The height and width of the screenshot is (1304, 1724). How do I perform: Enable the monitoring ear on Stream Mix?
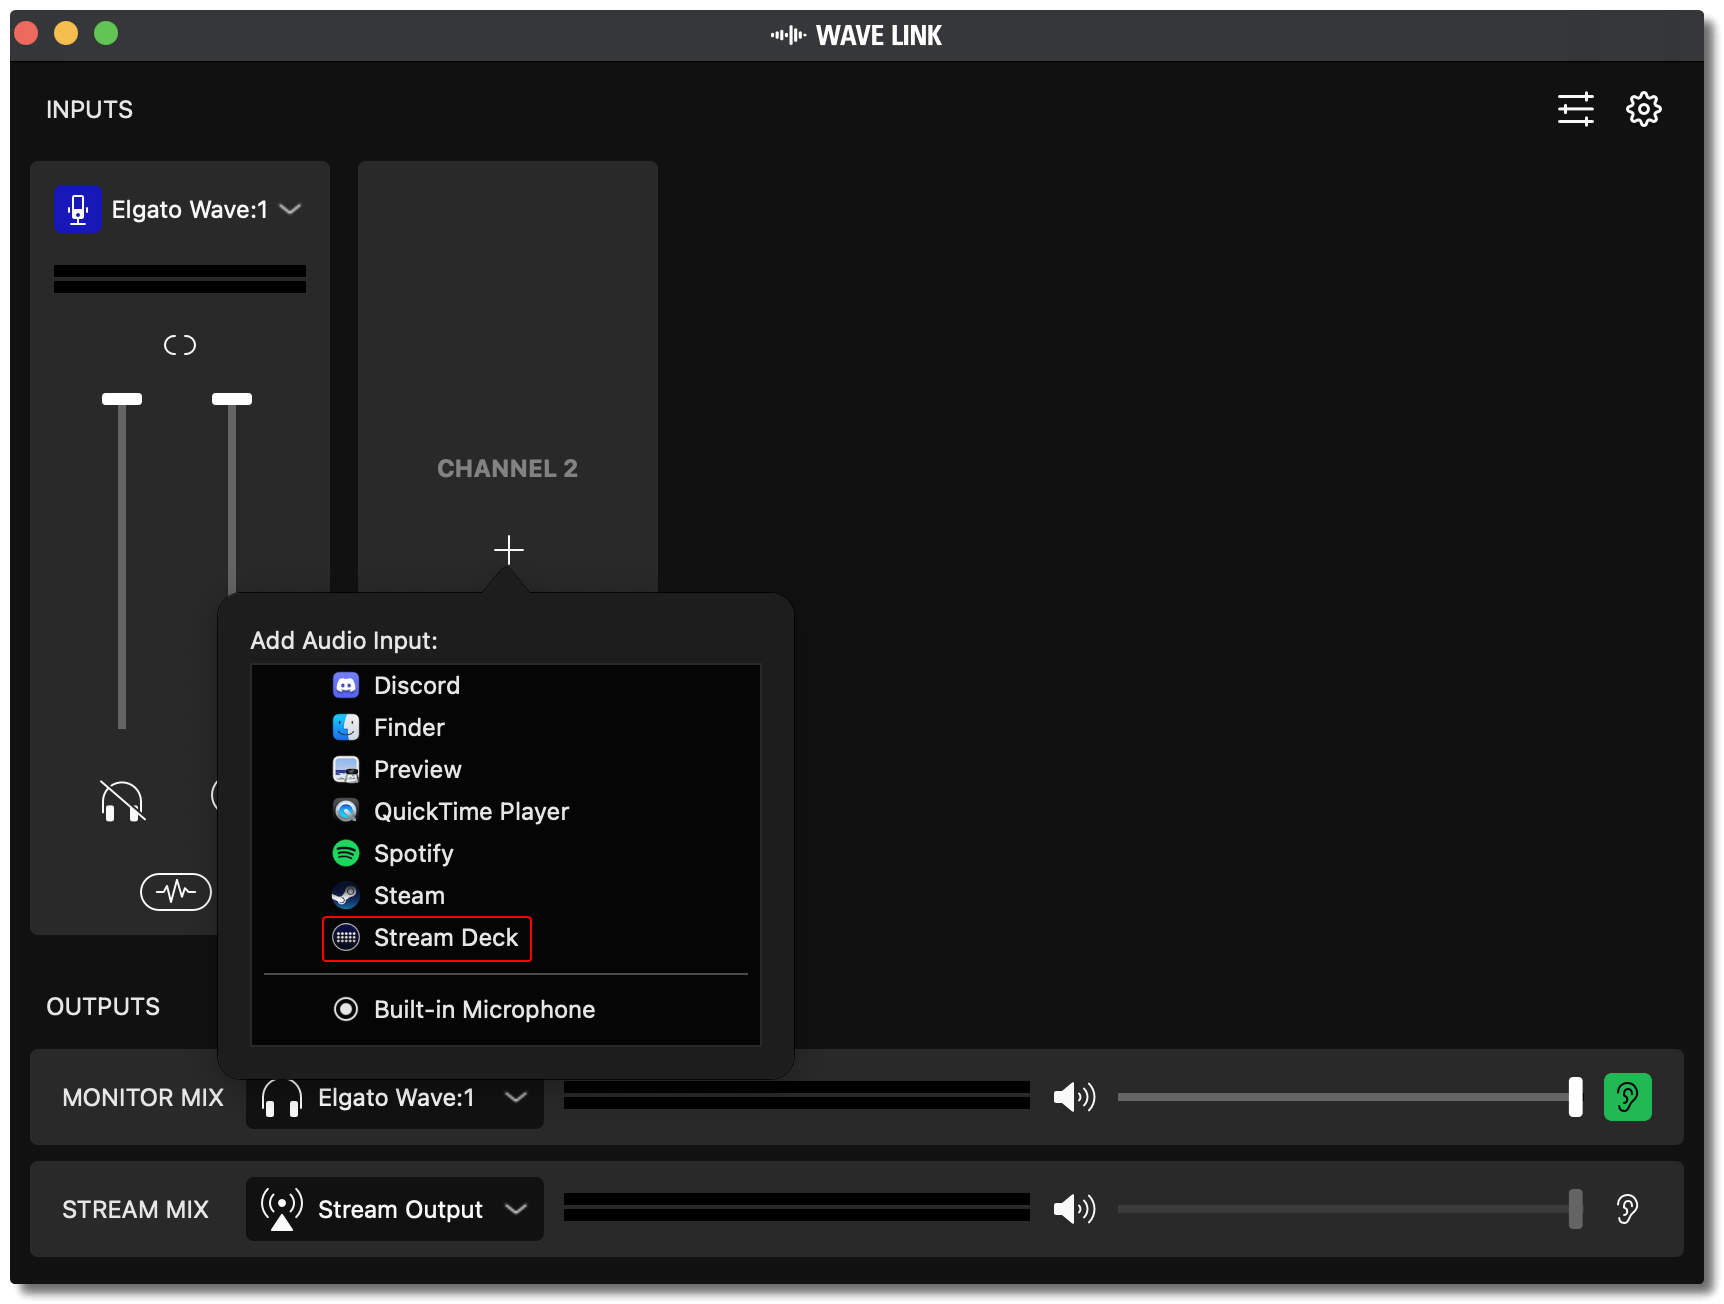tap(1627, 1209)
